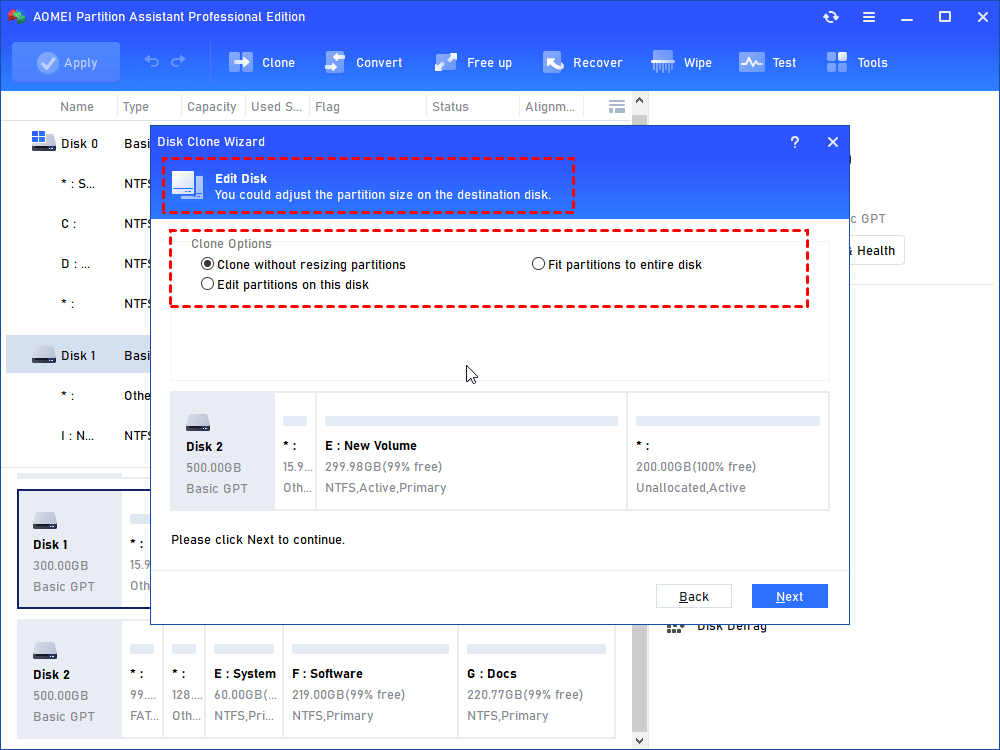This screenshot has width=1000, height=750.
Task: Open column view options list icon
Action: tap(617, 107)
